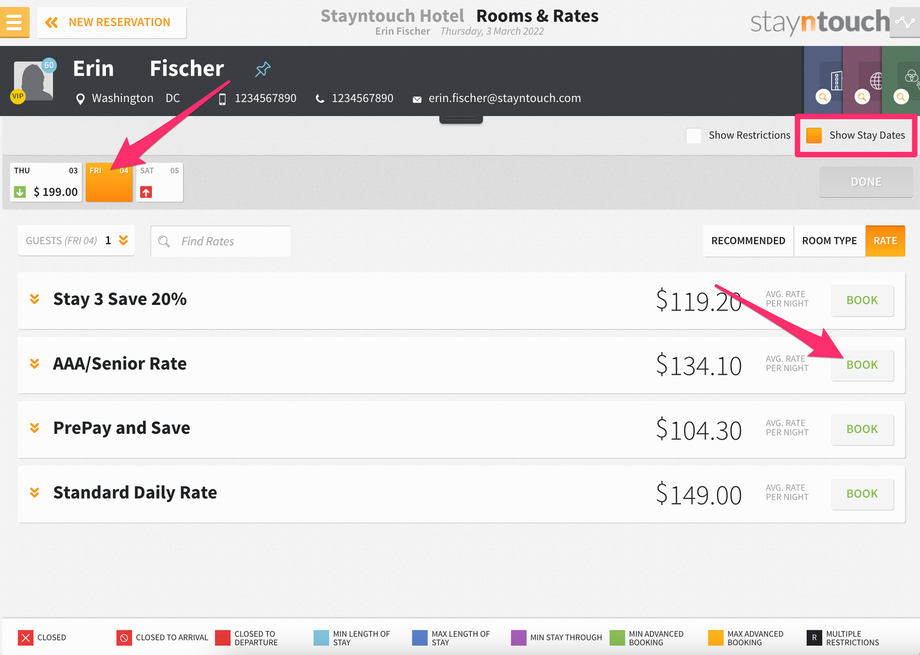Click the Multiple Restrictions R icon
The height and width of the screenshot is (655, 920).
[x=814, y=637]
